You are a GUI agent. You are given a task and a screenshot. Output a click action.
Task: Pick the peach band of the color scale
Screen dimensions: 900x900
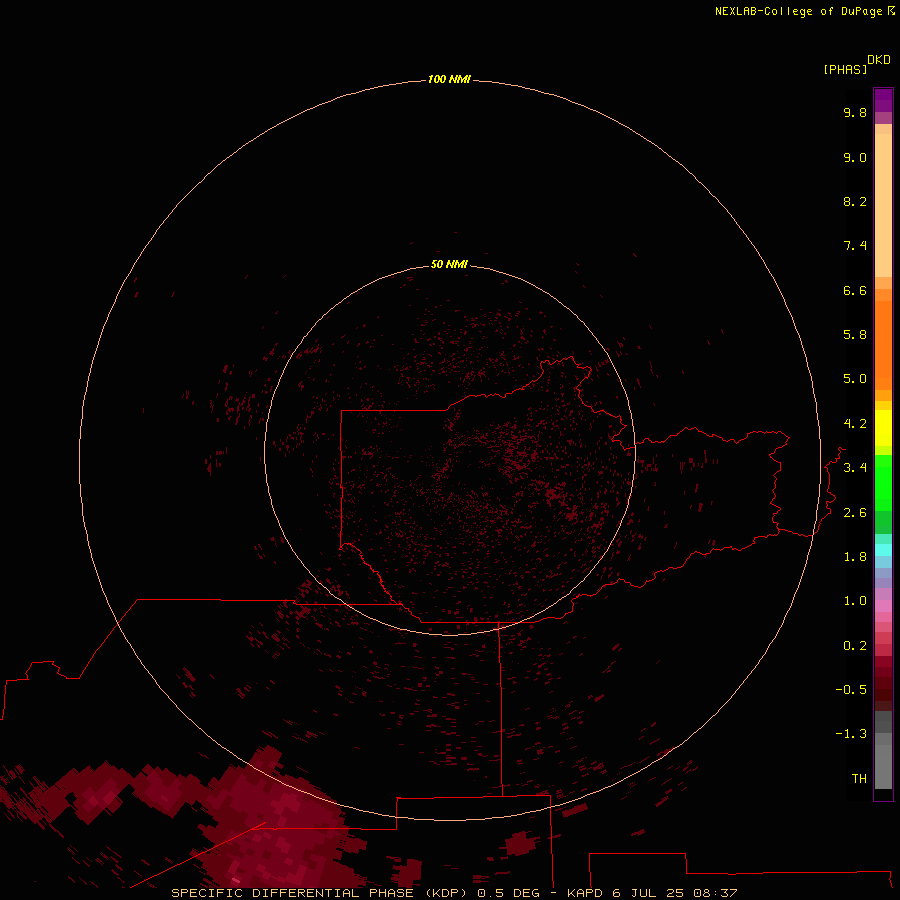pos(883,205)
